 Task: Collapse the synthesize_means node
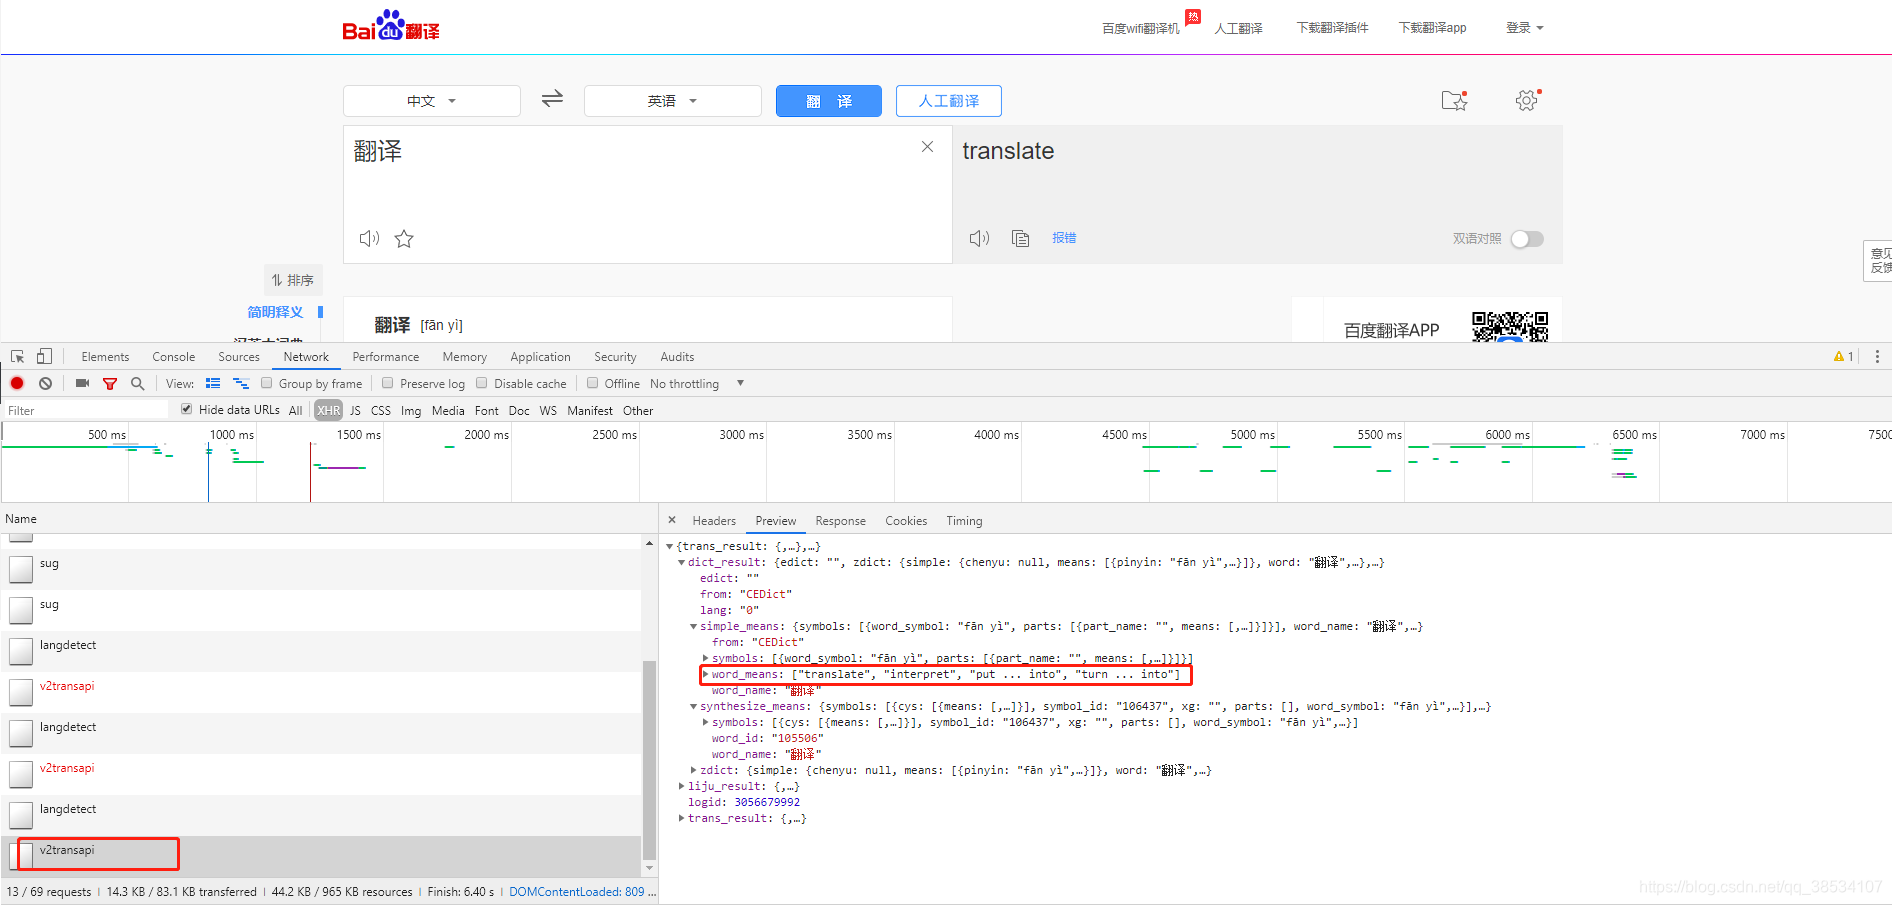click(x=694, y=706)
